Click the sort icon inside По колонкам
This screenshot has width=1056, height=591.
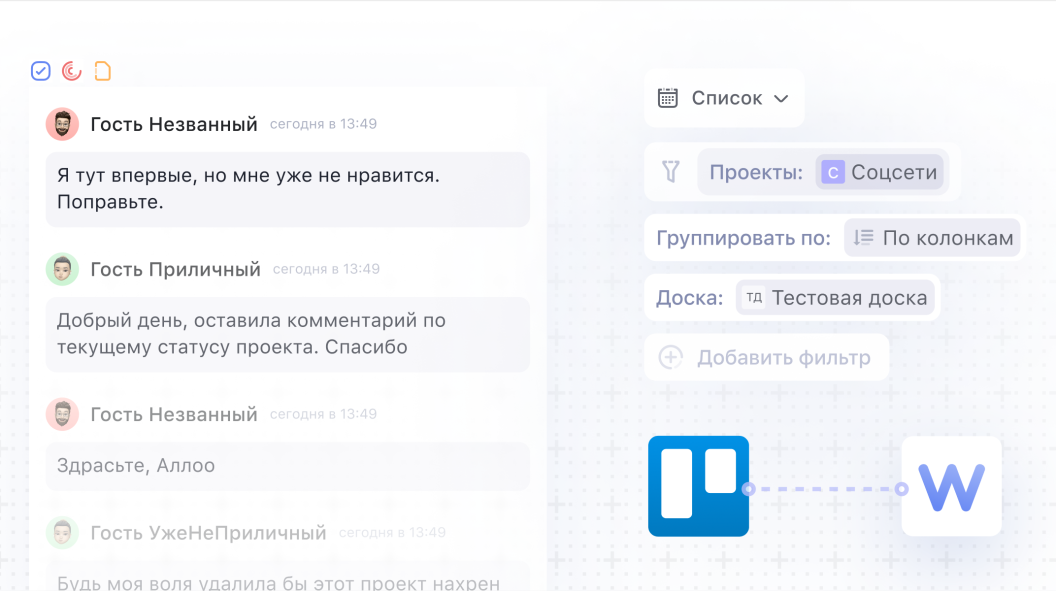866,237
